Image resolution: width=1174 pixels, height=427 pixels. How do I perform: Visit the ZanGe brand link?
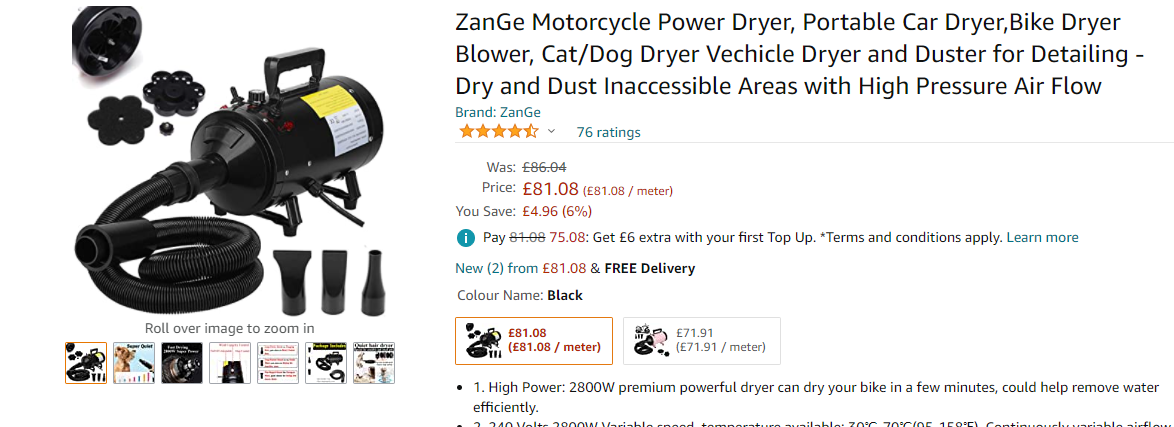[x=498, y=113]
